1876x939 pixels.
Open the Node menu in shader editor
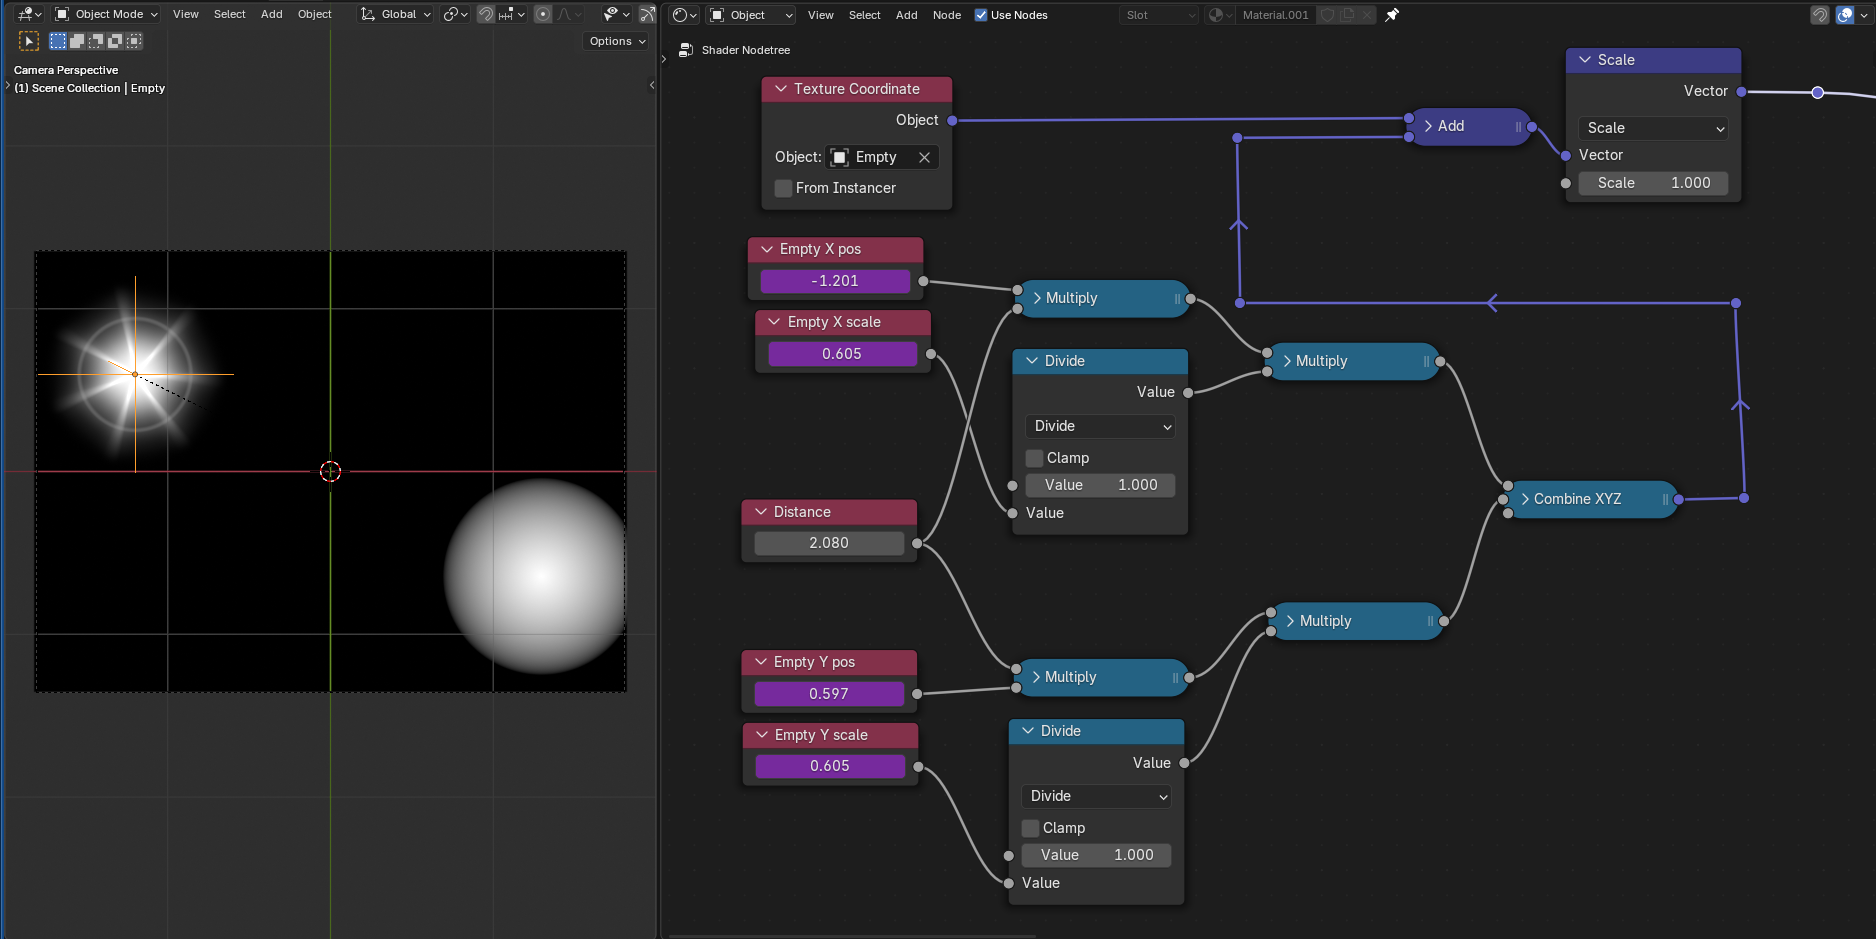tap(946, 15)
